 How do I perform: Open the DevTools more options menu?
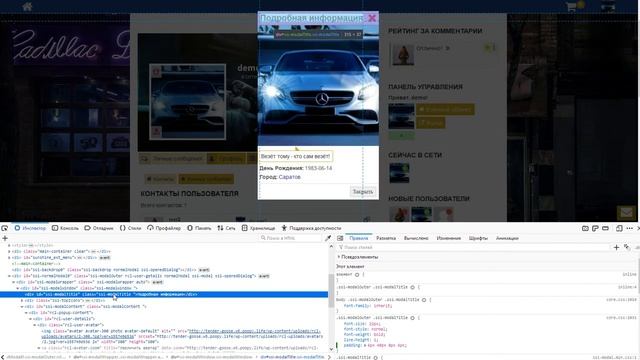[629, 228]
